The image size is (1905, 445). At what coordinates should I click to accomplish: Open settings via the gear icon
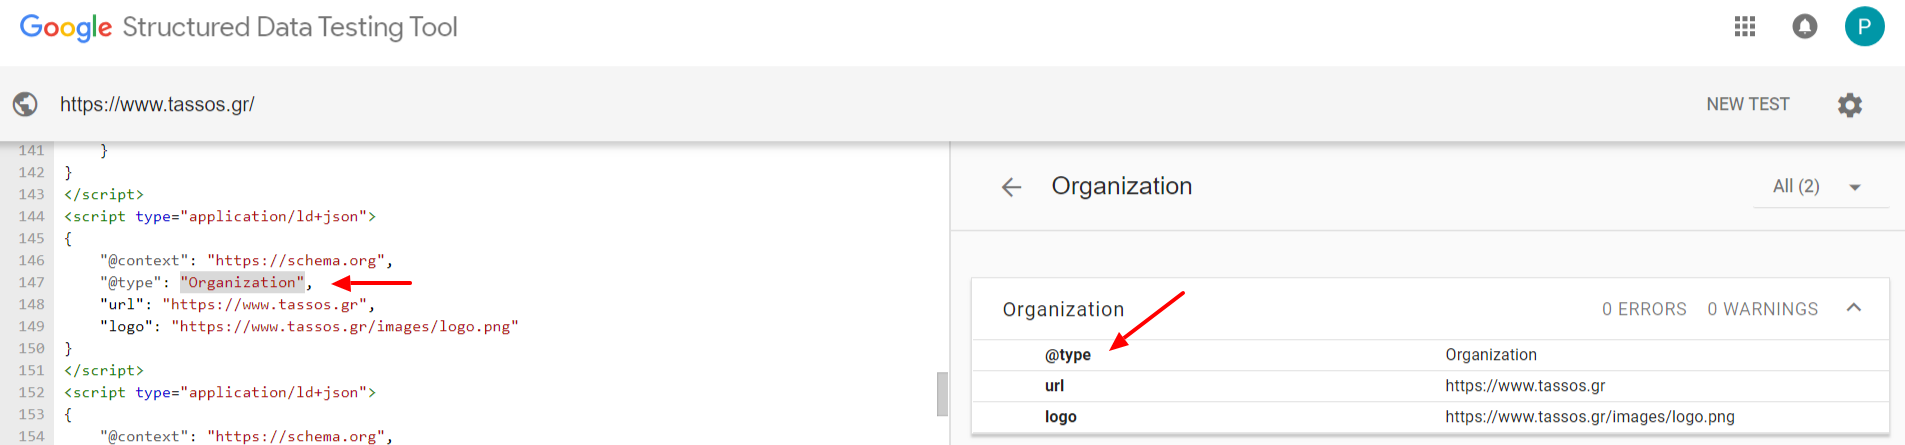(1850, 105)
